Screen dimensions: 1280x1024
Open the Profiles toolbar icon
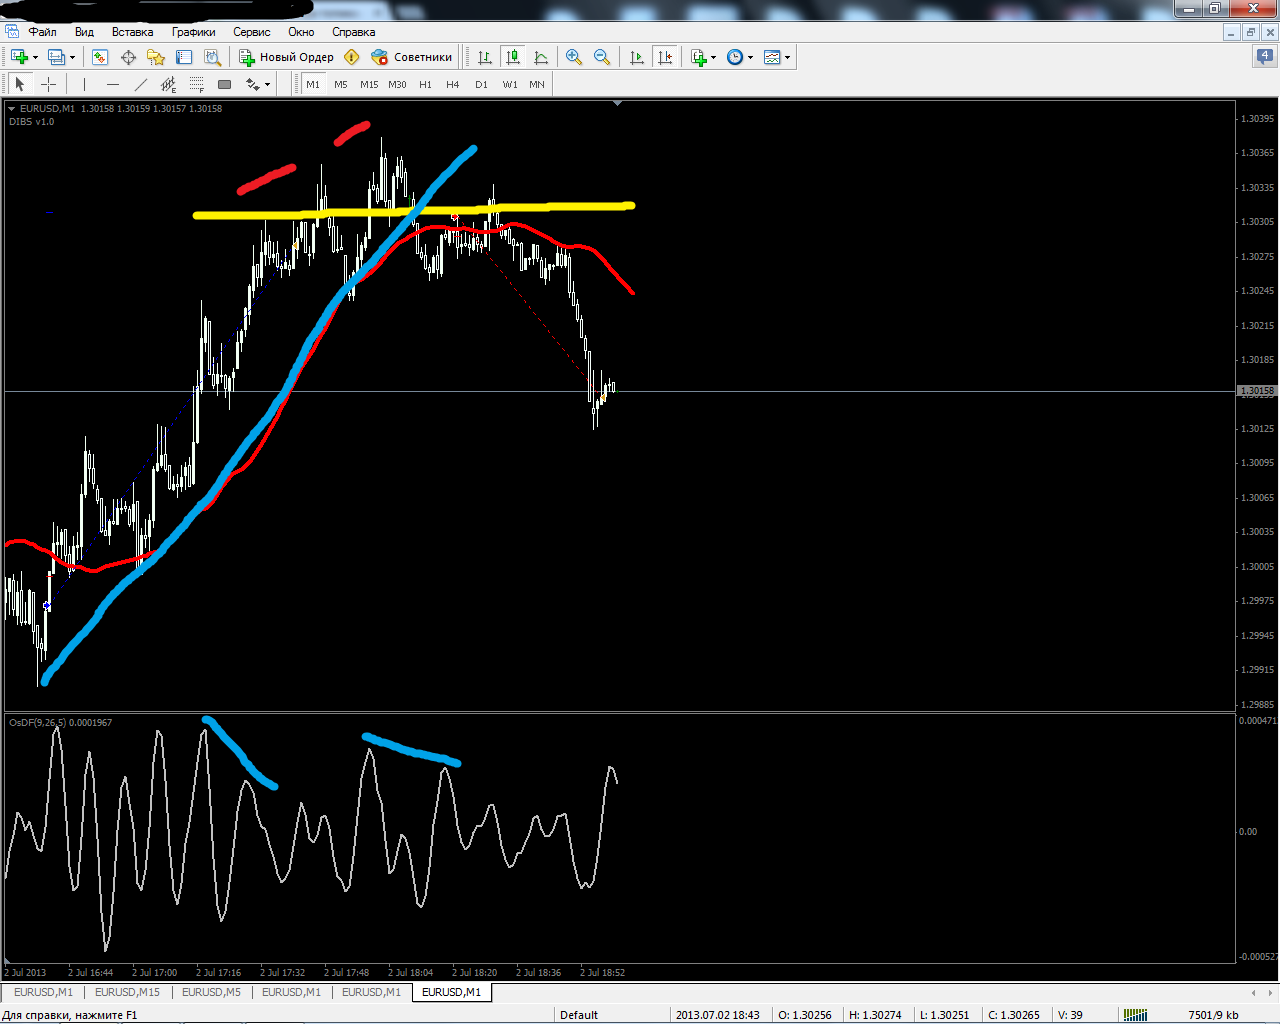pos(56,57)
